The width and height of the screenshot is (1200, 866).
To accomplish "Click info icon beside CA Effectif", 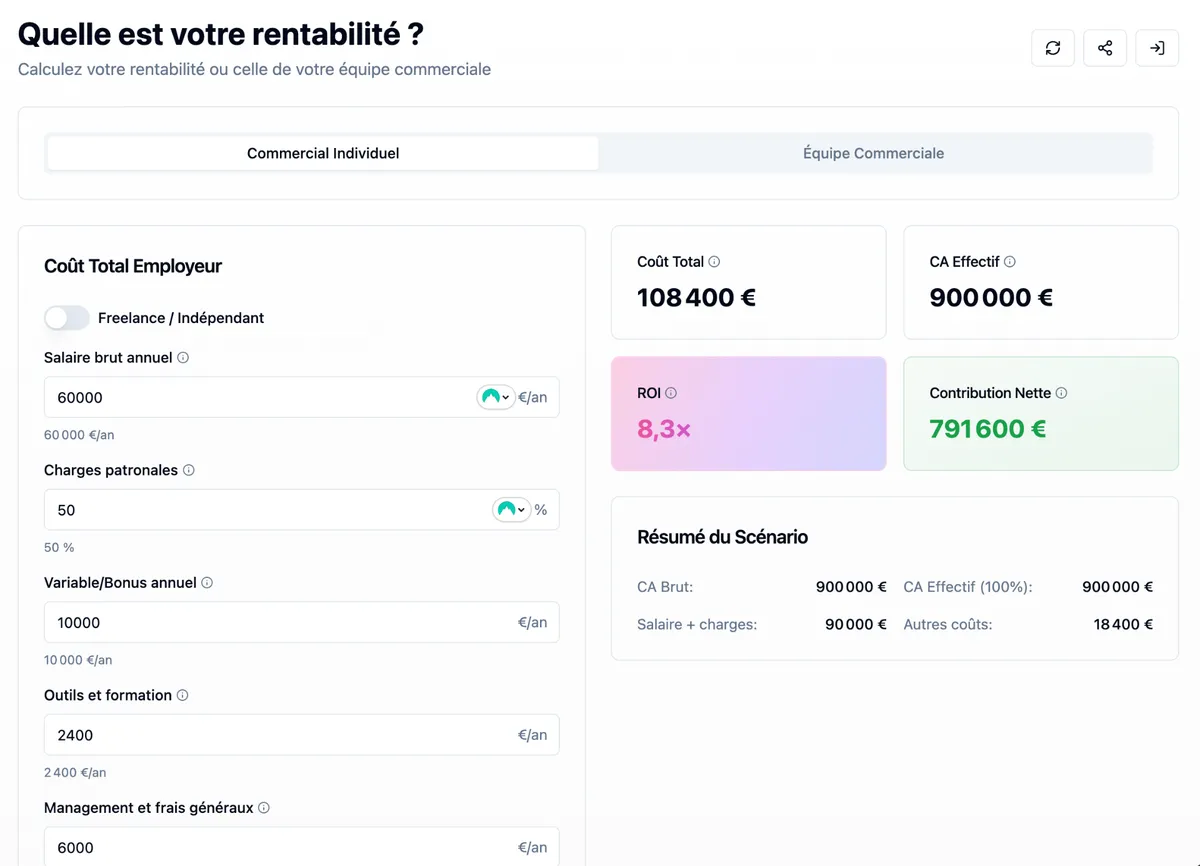I will [1010, 261].
